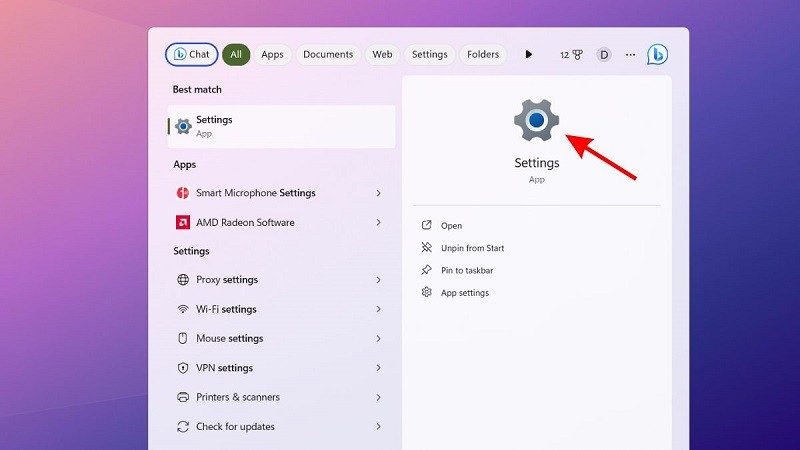
Task: Click the rewards trophy points icon
Action: tap(571, 55)
